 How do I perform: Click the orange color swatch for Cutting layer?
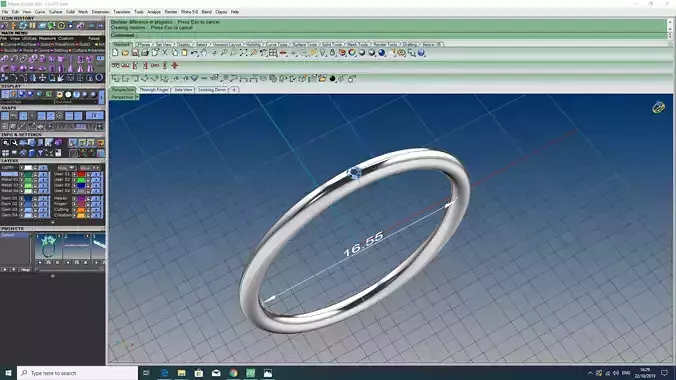81,210
